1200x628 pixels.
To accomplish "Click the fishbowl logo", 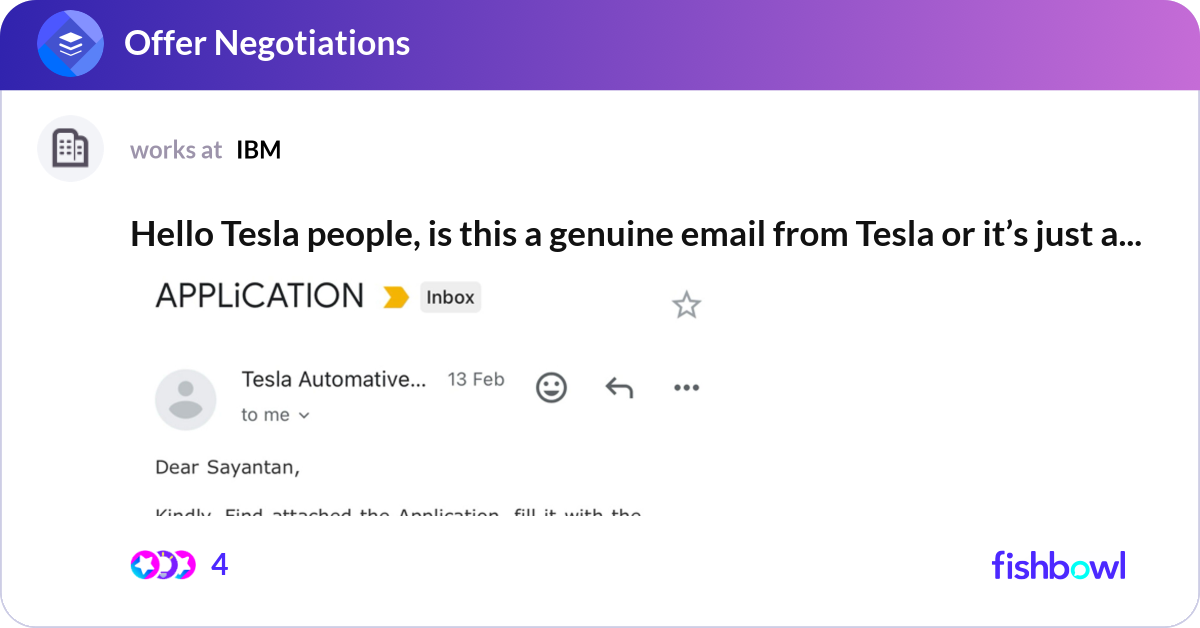I will click(1058, 565).
